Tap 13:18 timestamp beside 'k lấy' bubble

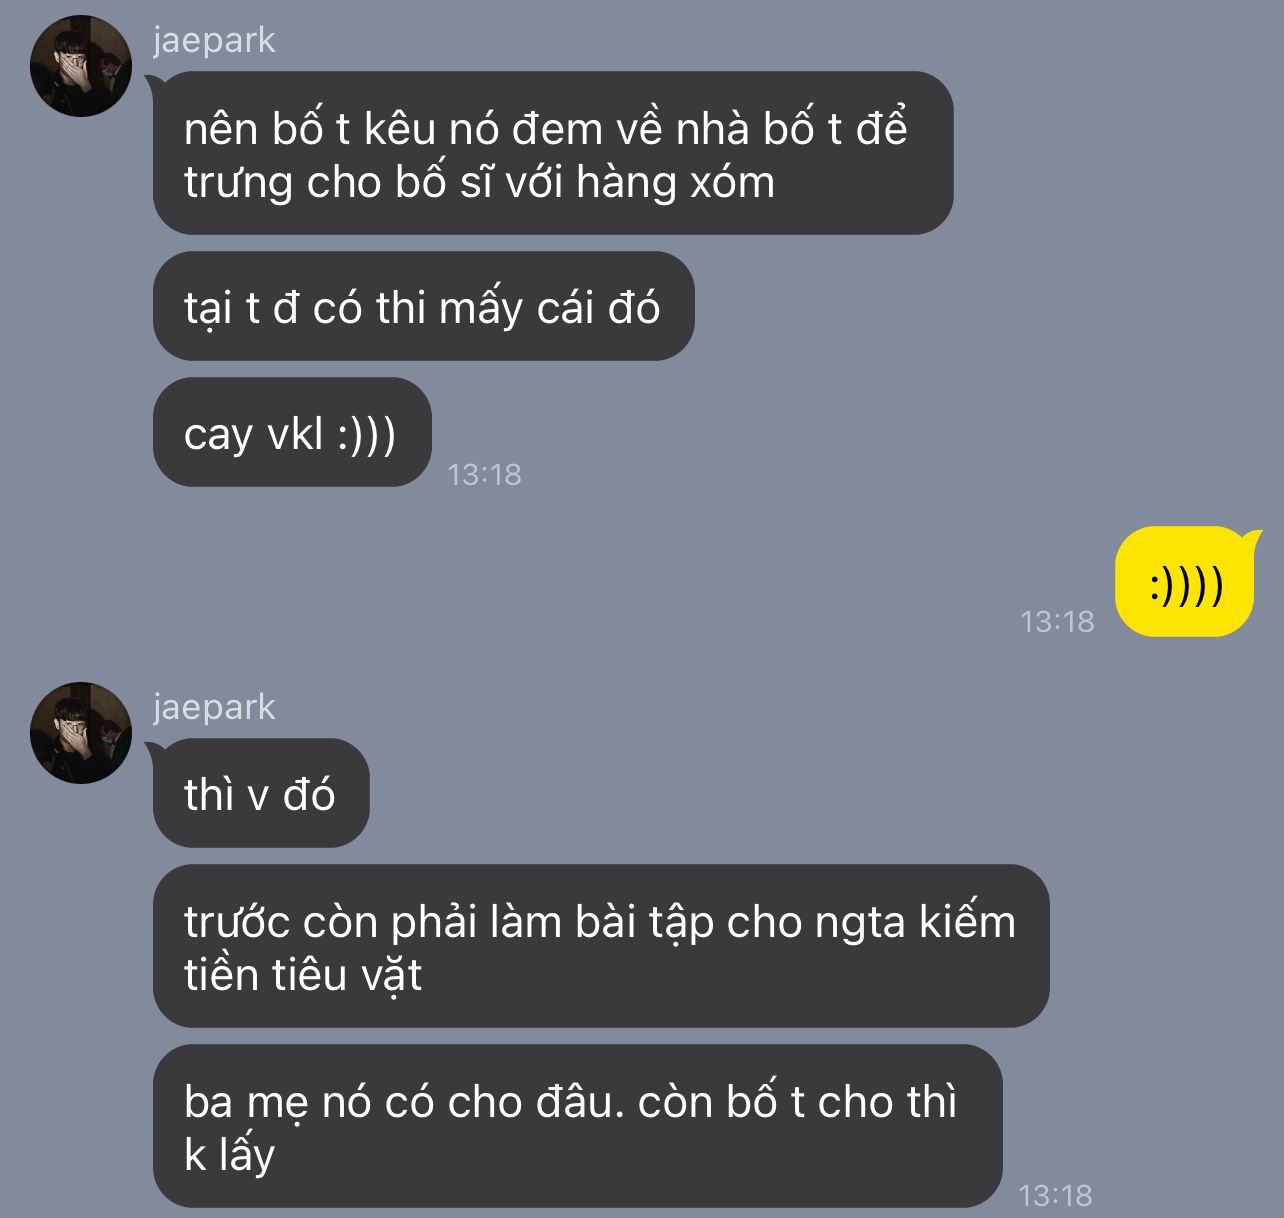(x=1055, y=1195)
